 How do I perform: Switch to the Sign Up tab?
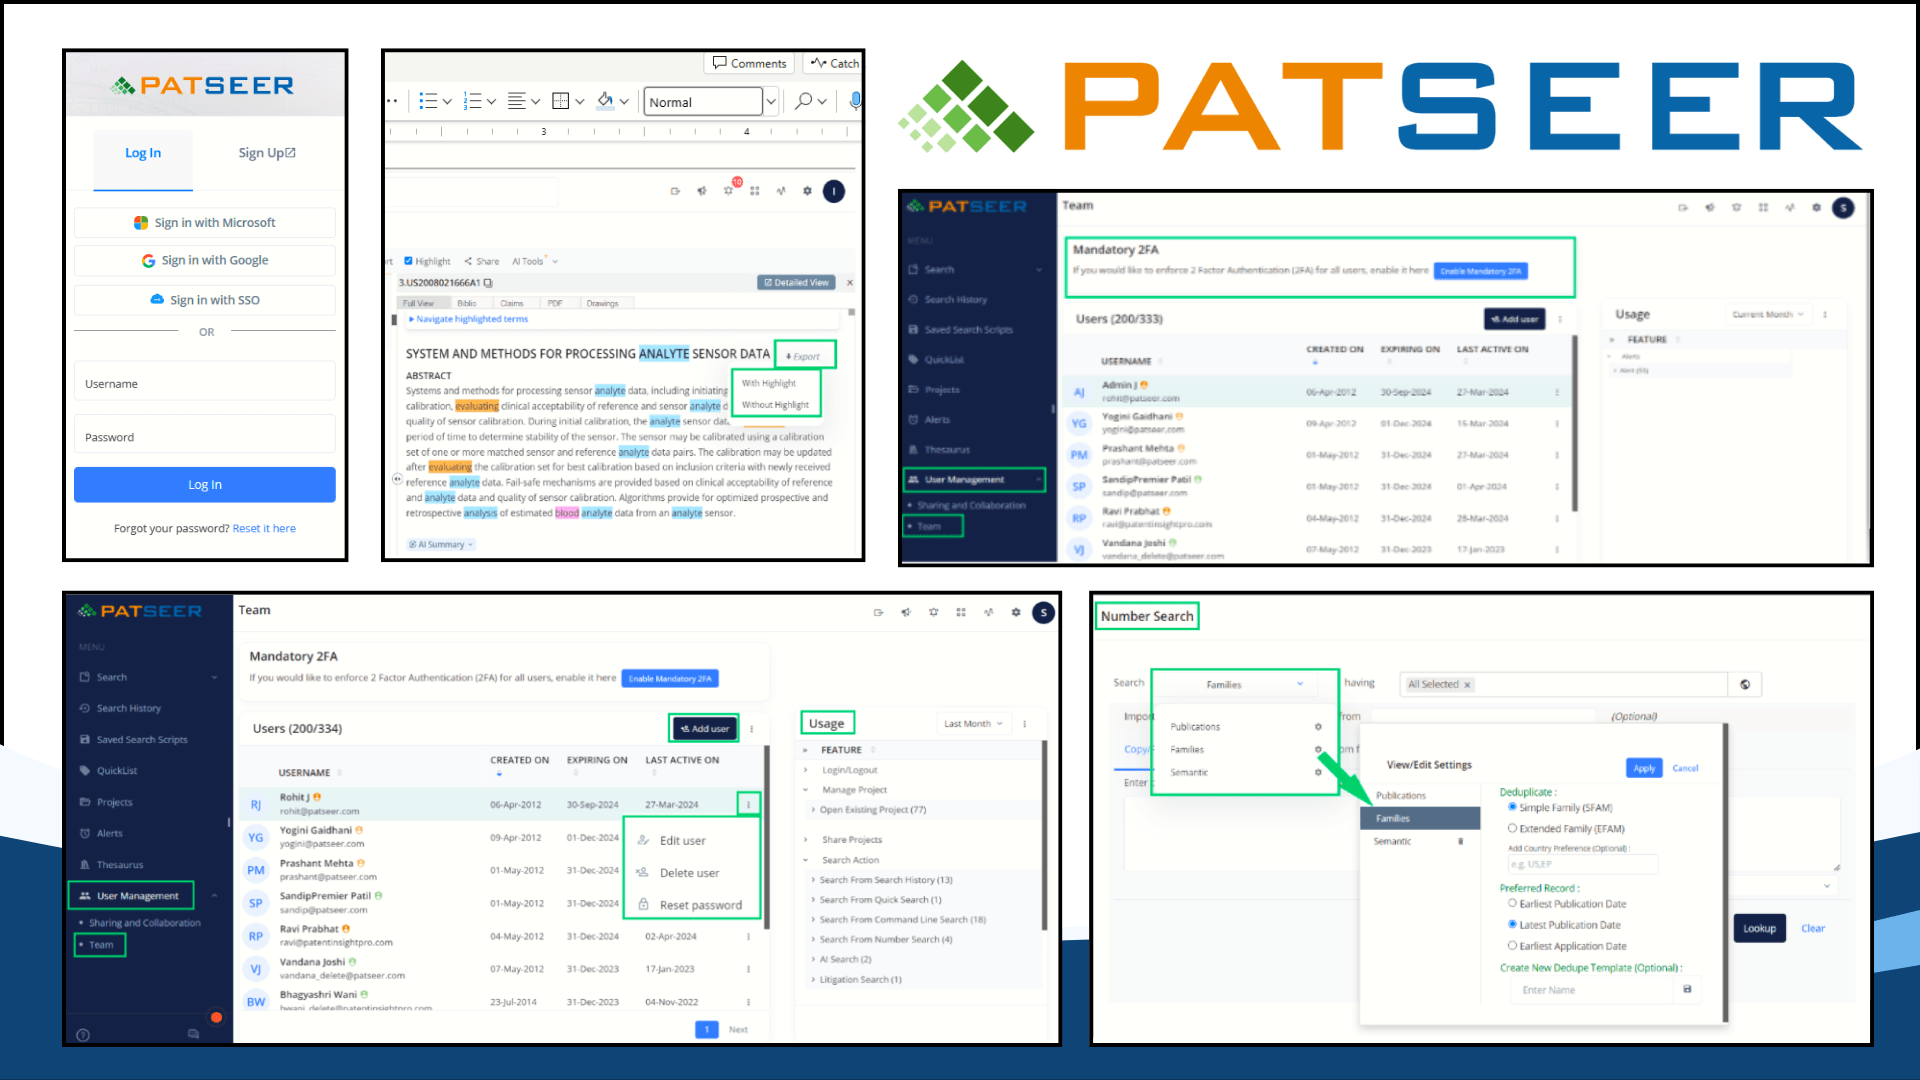pyautogui.click(x=267, y=153)
